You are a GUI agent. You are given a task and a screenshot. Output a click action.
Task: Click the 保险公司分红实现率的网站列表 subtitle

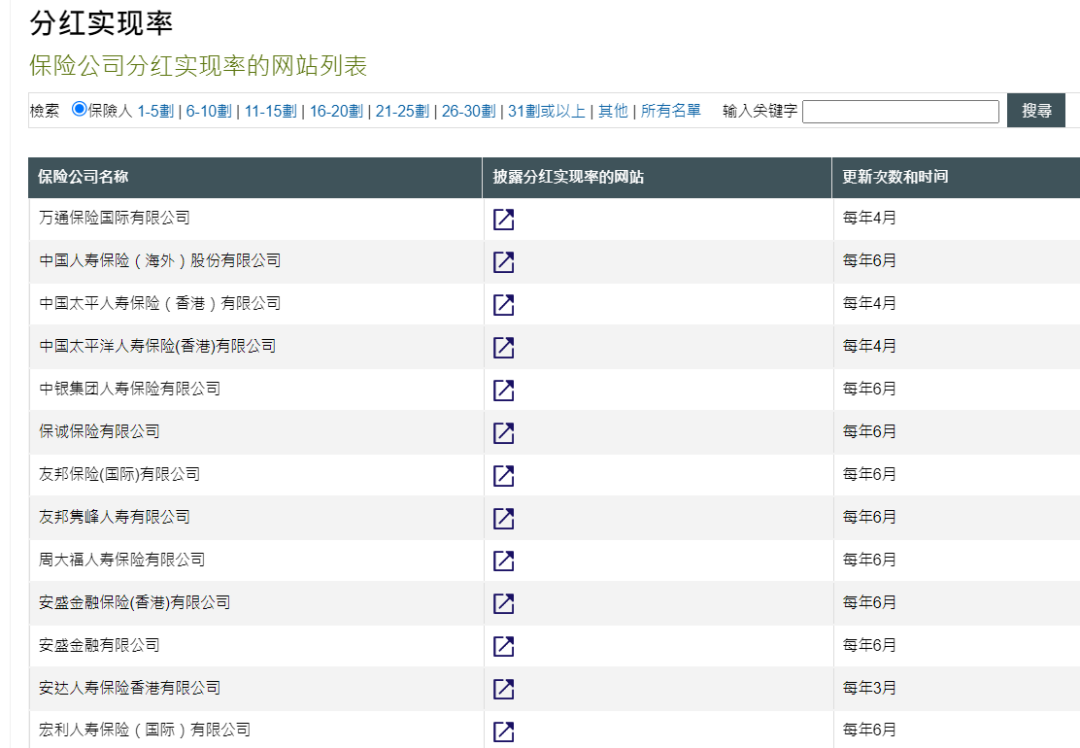198,66
